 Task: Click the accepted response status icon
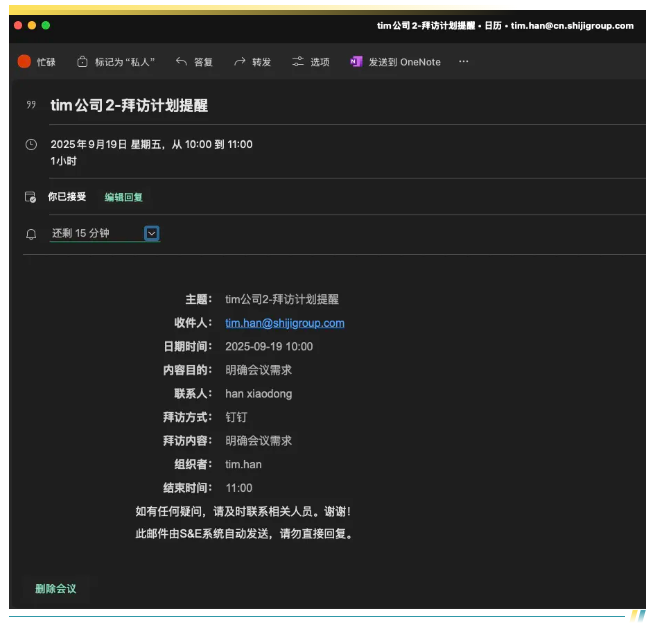[x=30, y=197]
